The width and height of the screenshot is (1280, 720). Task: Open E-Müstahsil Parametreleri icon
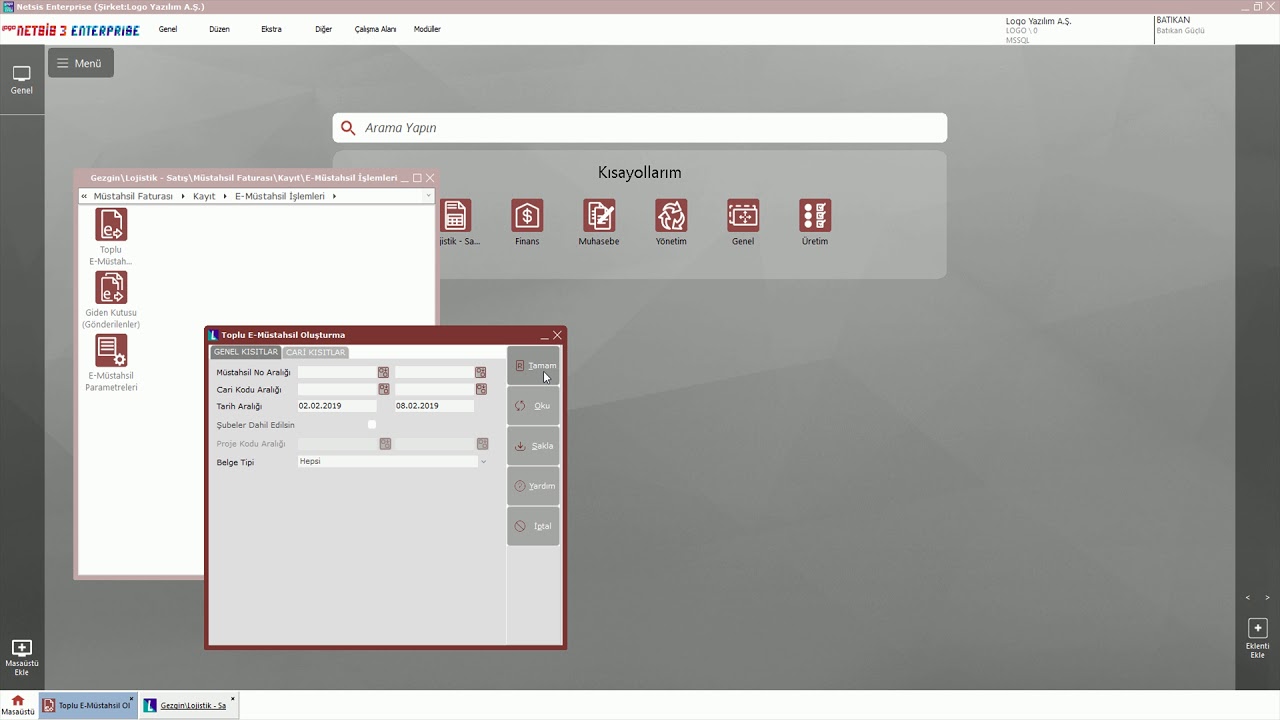tap(111, 351)
